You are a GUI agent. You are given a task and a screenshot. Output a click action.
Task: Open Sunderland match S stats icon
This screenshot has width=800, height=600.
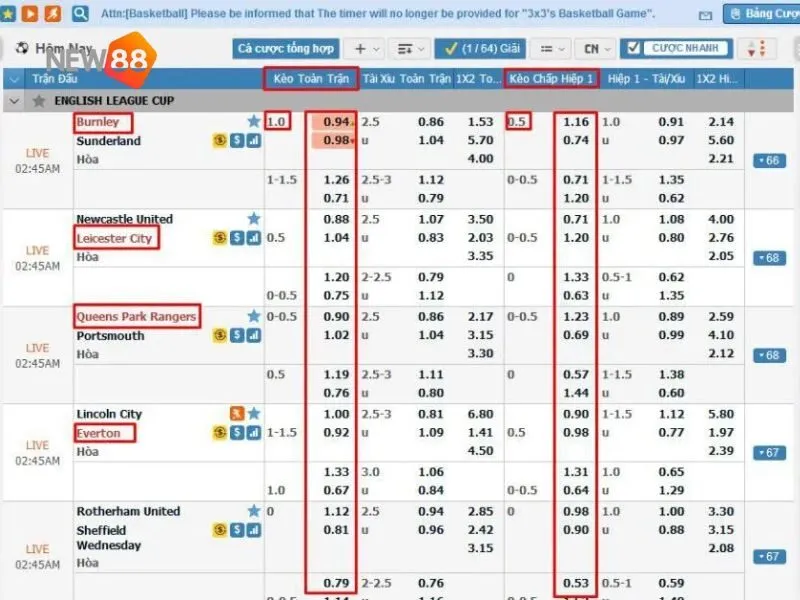pyautogui.click(x=237, y=140)
